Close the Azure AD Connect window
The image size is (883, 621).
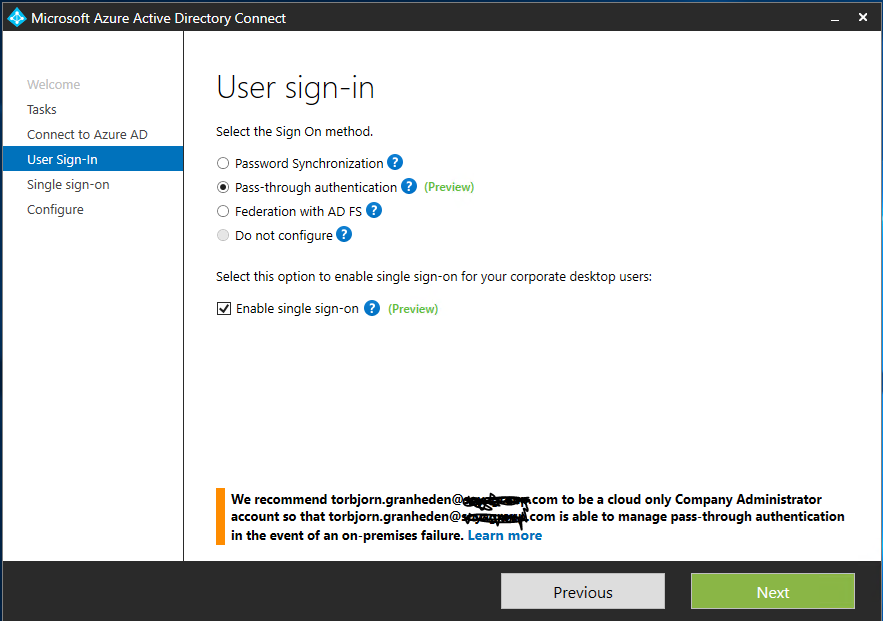863,17
